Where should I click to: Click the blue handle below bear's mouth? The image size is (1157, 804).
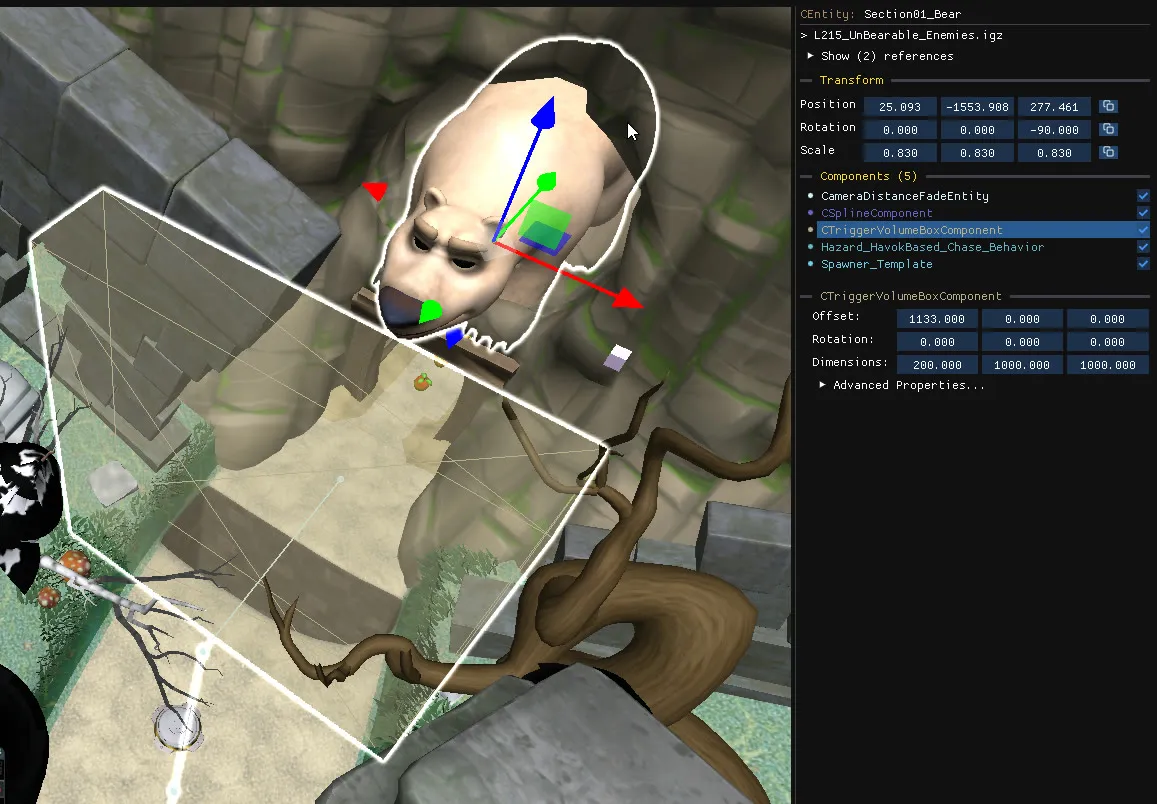click(454, 338)
